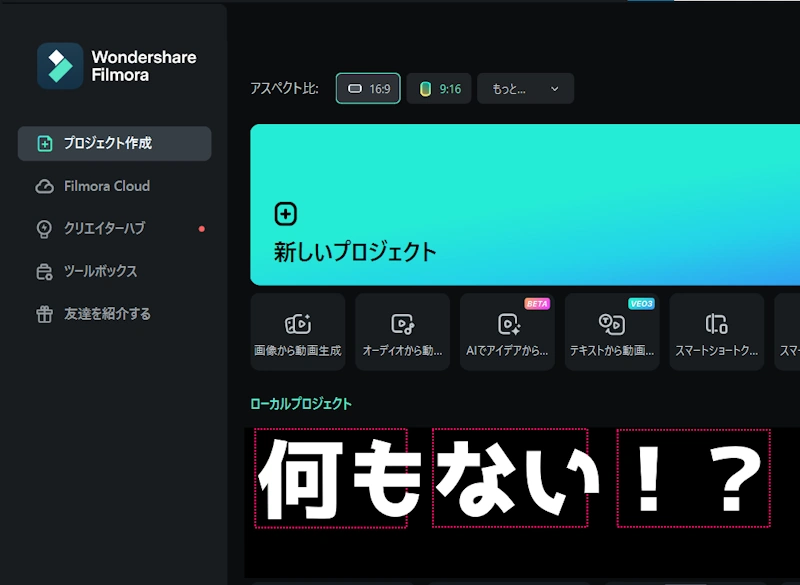Launch AIでアイデアから動画 (BETA) tool
Screen dimensions: 800x585
[507, 332]
